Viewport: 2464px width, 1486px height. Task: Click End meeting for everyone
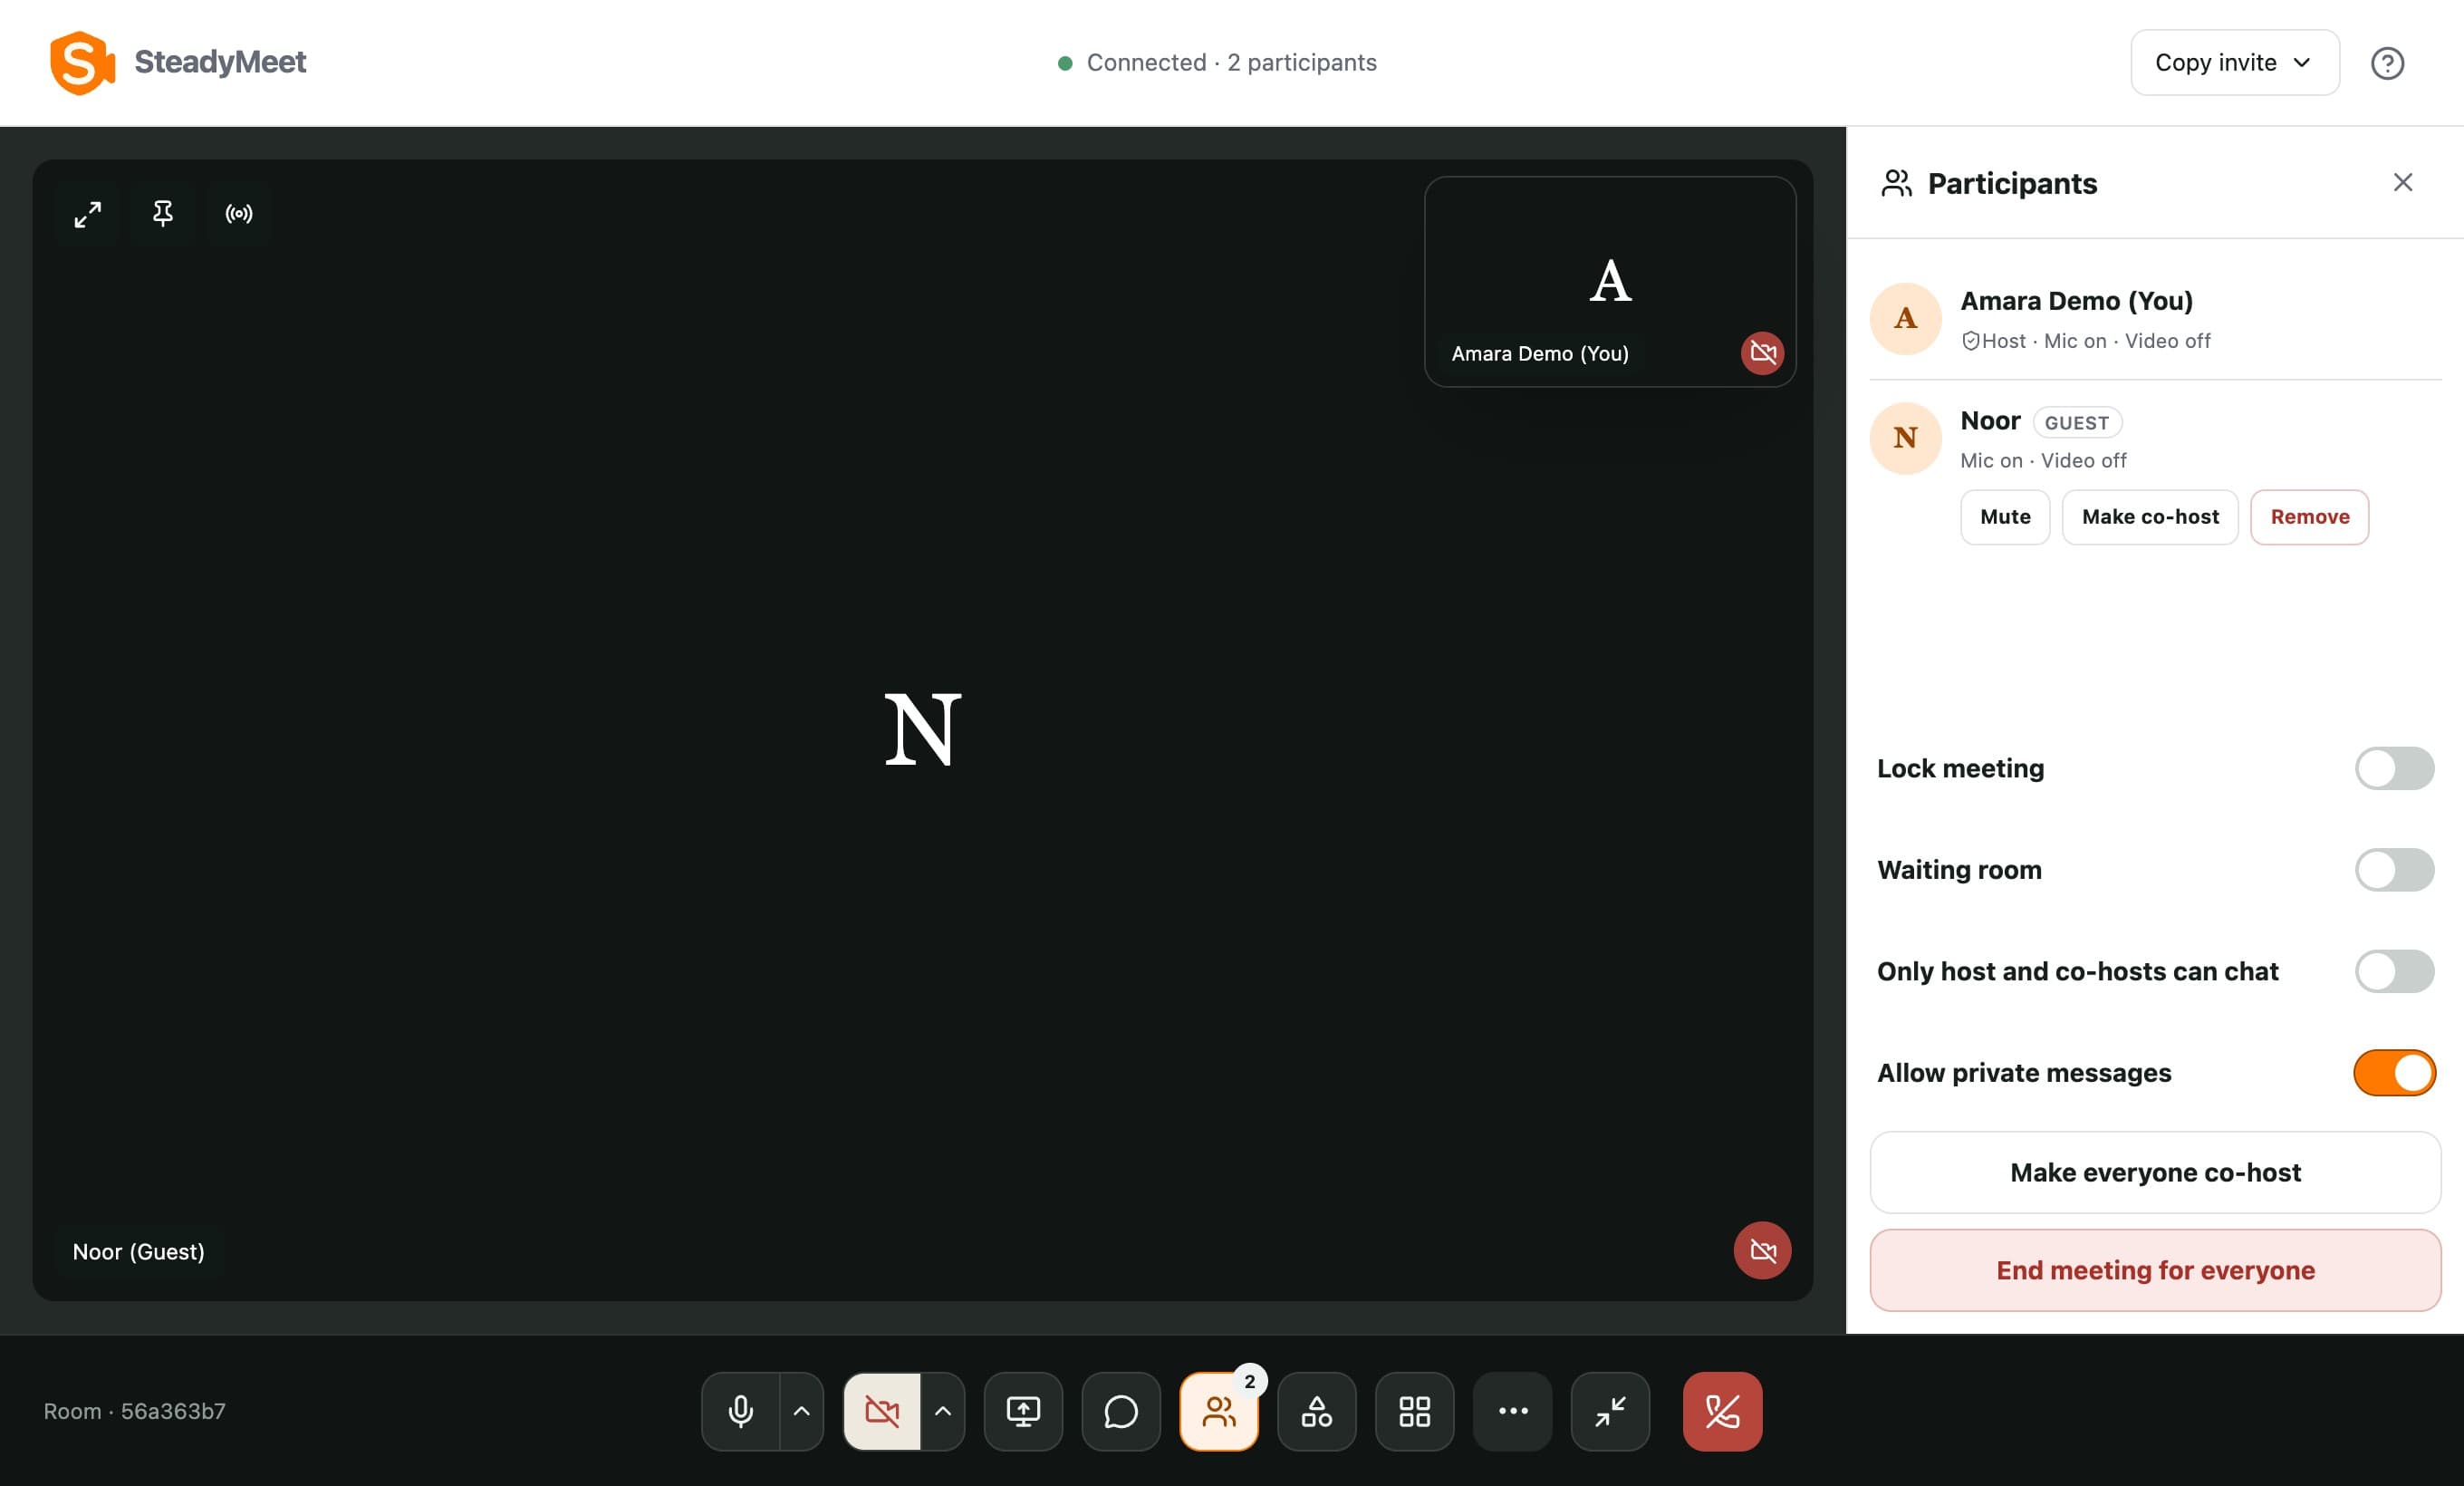tap(2155, 1270)
